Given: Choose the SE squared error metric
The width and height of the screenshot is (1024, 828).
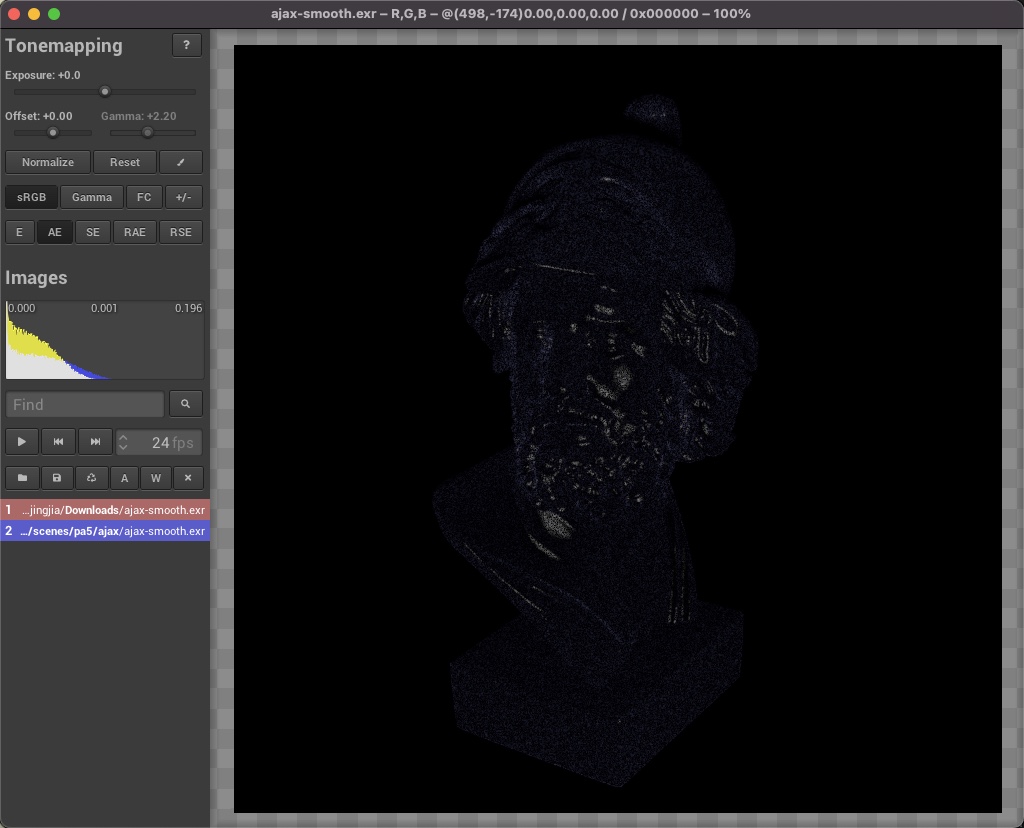Looking at the screenshot, I should [x=93, y=232].
